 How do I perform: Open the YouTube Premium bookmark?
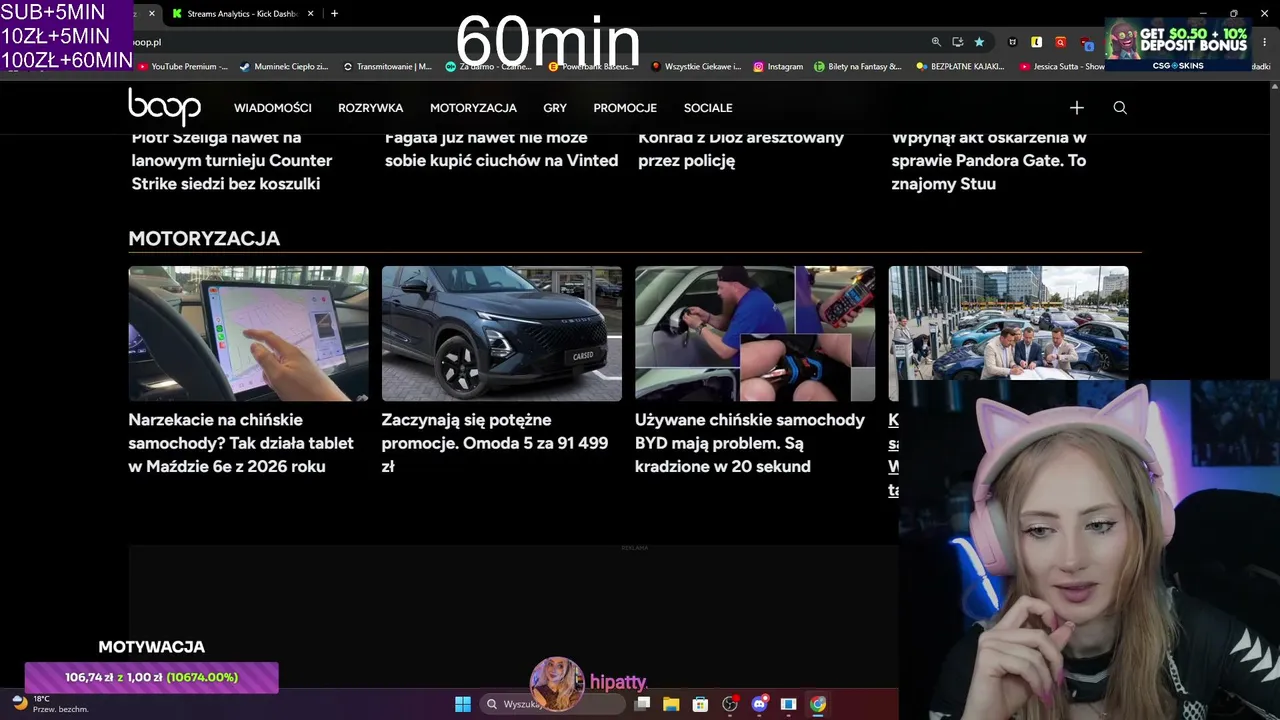(x=182, y=67)
